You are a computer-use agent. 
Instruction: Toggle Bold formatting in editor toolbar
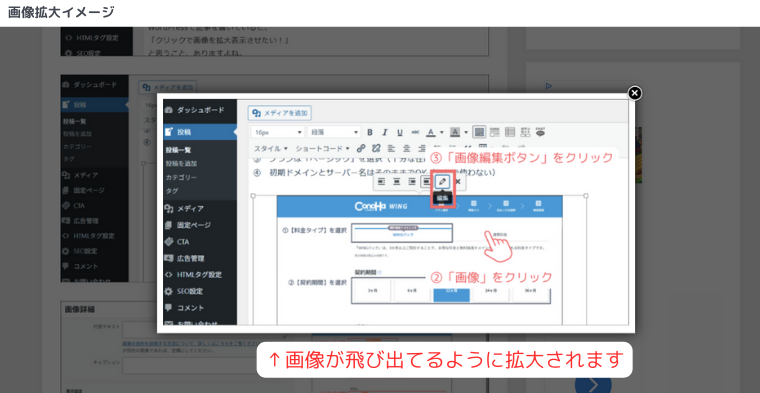tap(370, 132)
